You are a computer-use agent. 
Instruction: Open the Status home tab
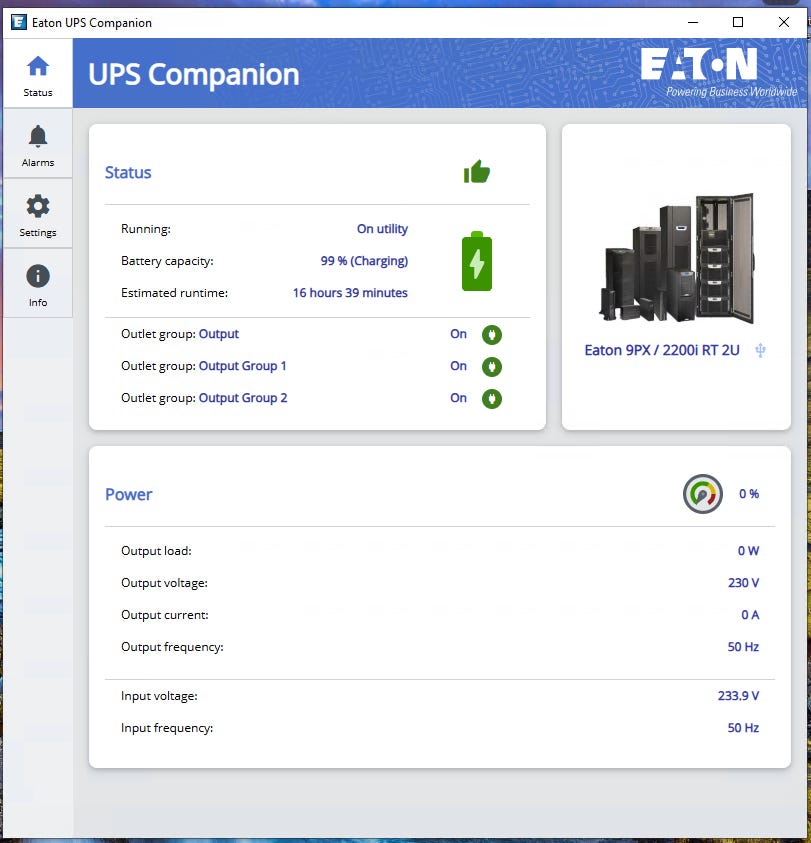point(38,74)
